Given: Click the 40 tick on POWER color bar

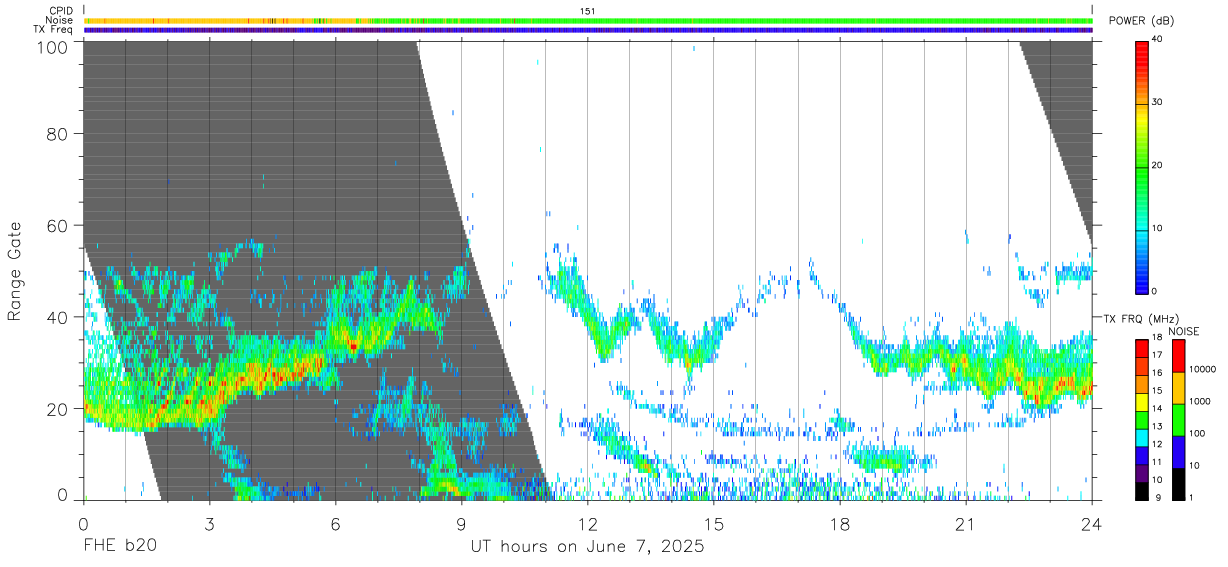Looking at the screenshot, I should tap(1156, 39).
